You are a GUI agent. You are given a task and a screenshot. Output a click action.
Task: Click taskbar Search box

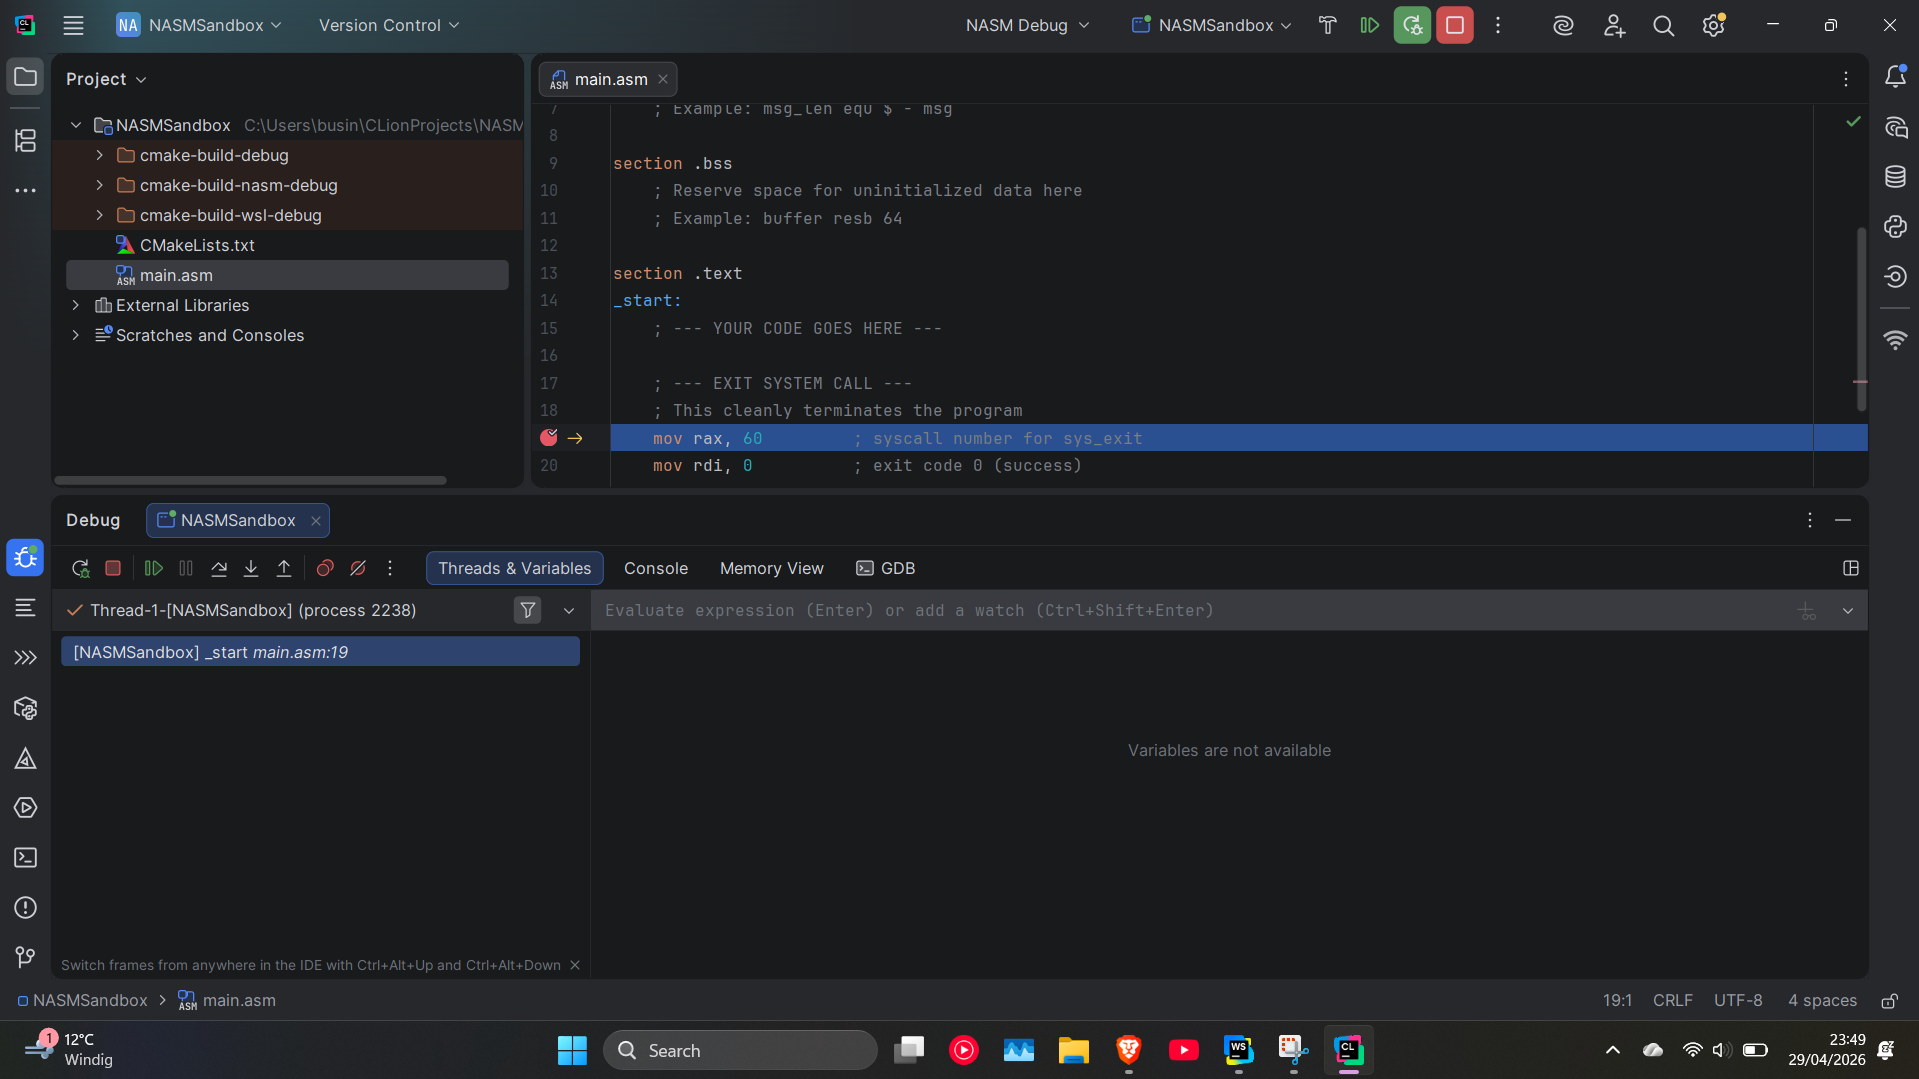click(740, 1050)
